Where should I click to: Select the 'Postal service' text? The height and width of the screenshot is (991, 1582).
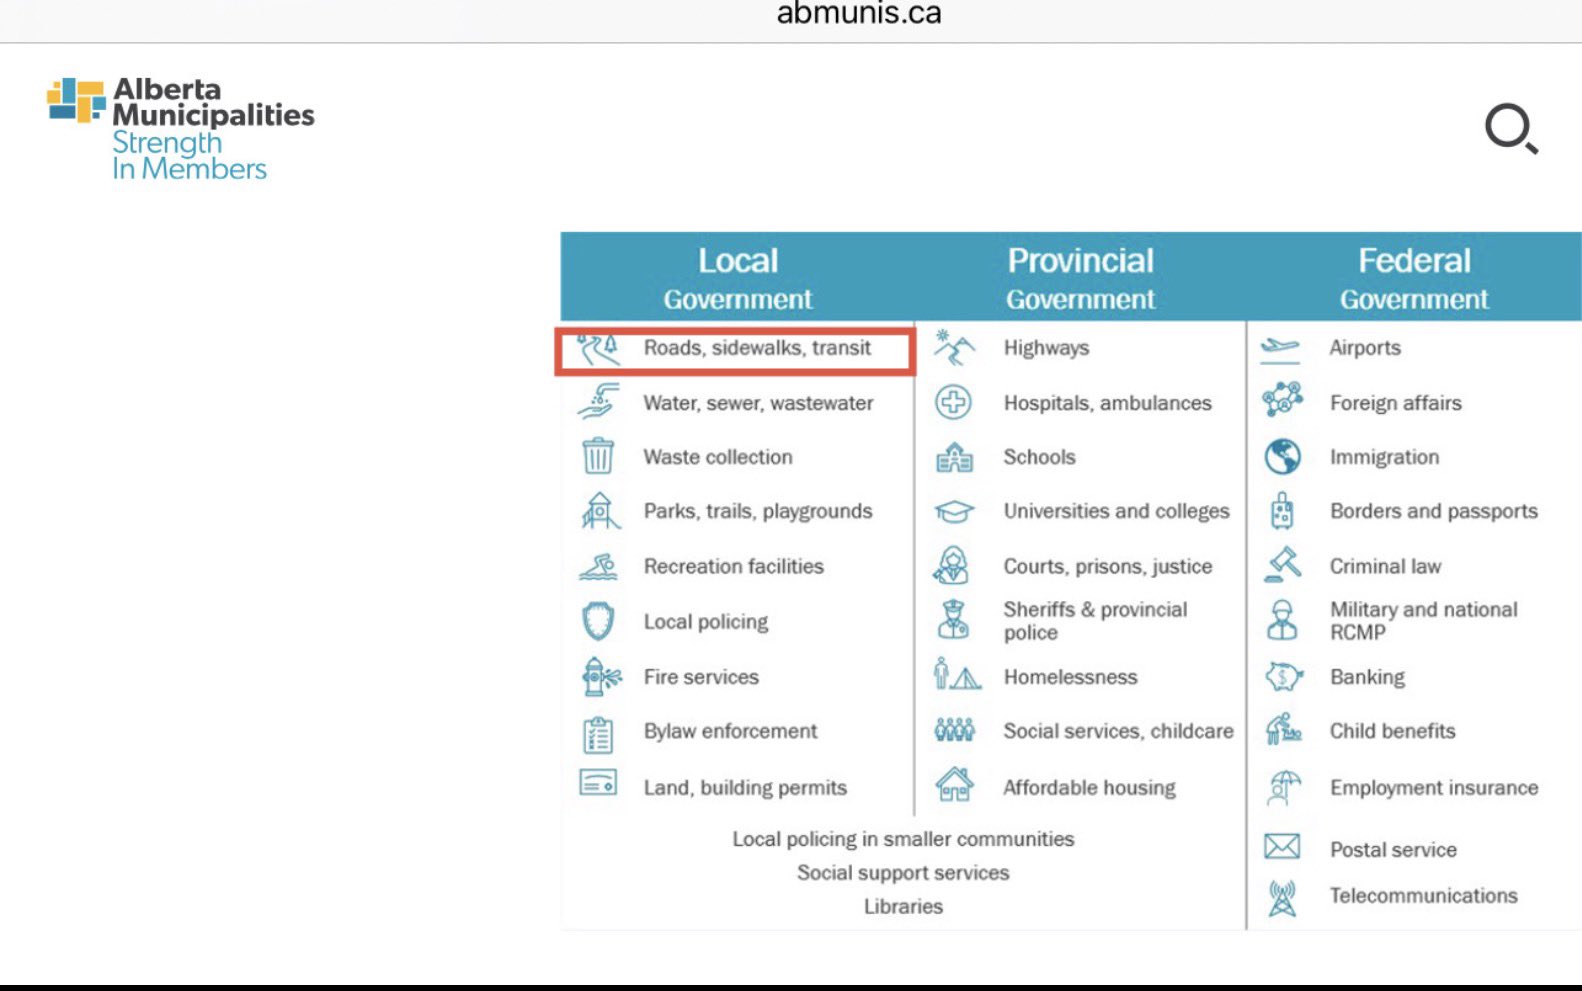pos(1393,850)
